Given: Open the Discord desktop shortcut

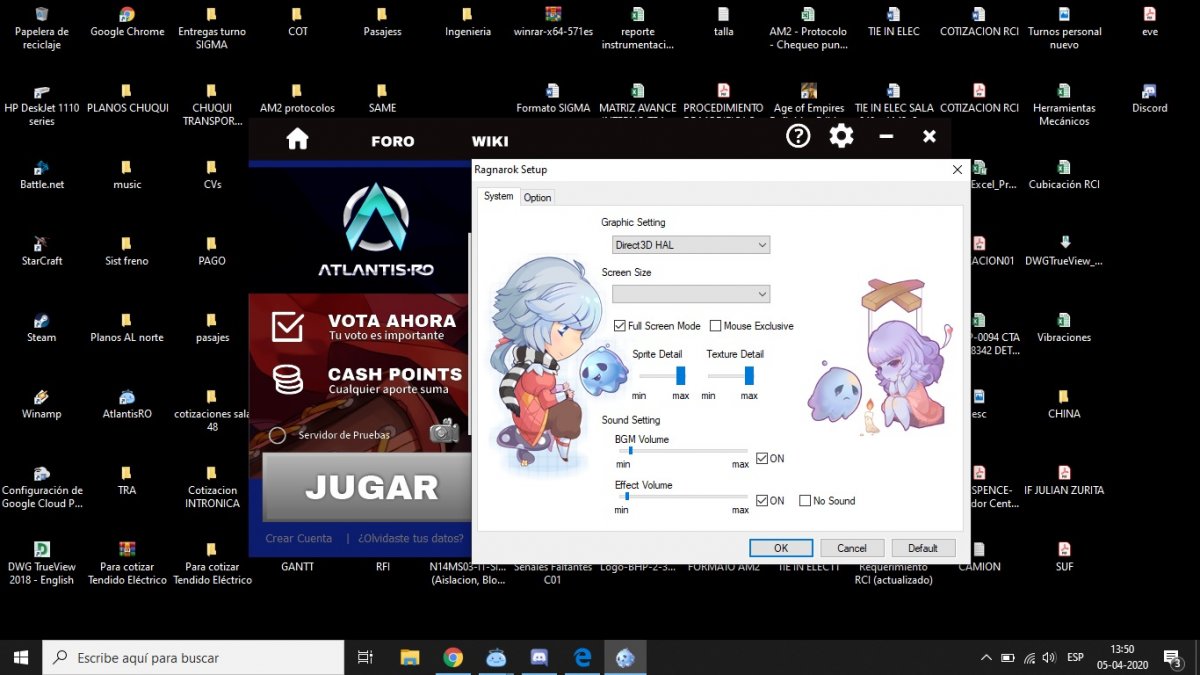Looking at the screenshot, I should click(x=1149, y=91).
